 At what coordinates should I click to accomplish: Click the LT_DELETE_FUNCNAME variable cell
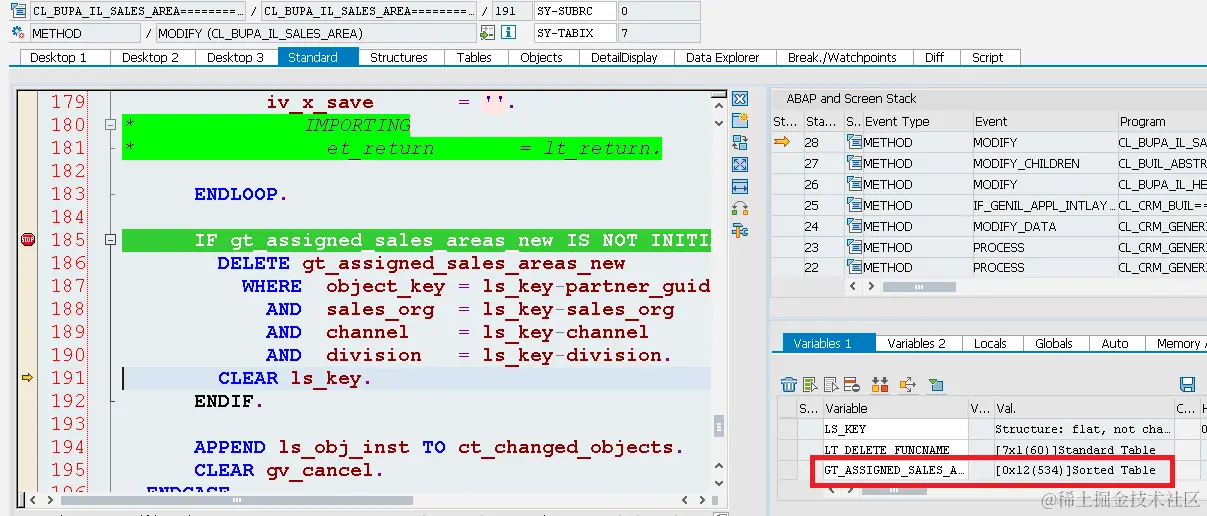(894, 449)
